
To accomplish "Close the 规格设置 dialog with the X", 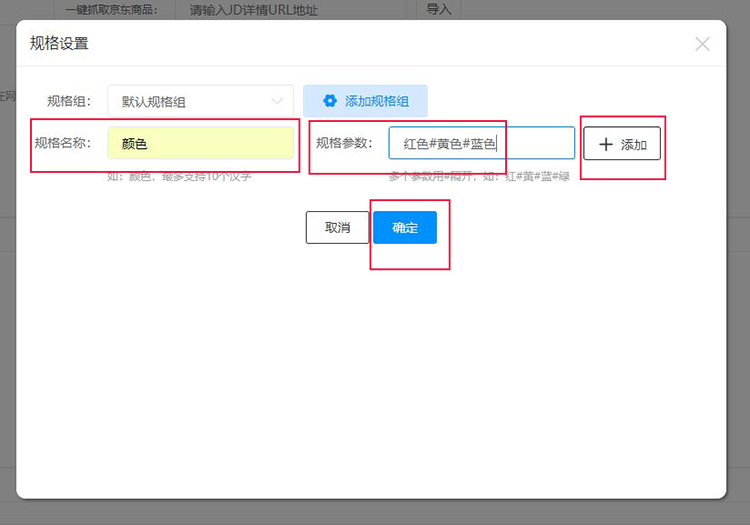I will click(702, 44).
